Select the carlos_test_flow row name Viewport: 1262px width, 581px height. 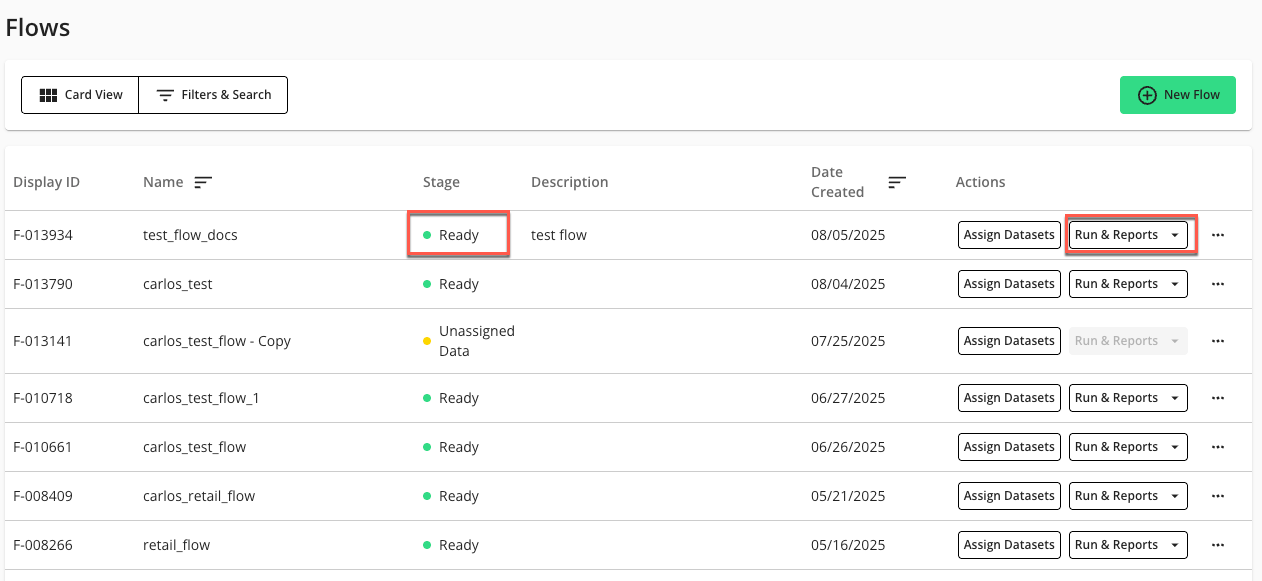194,447
